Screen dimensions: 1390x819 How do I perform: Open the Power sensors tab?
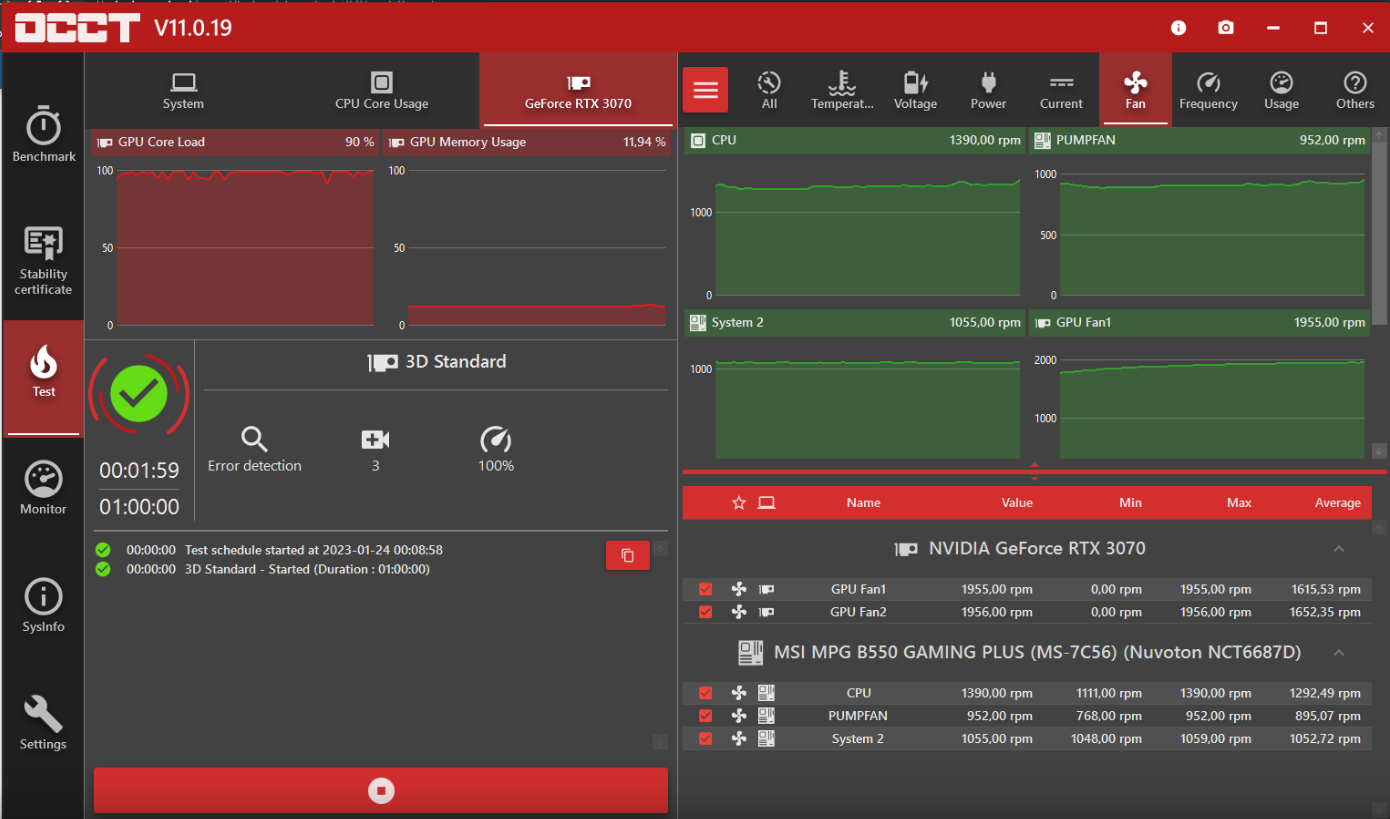click(x=988, y=90)
